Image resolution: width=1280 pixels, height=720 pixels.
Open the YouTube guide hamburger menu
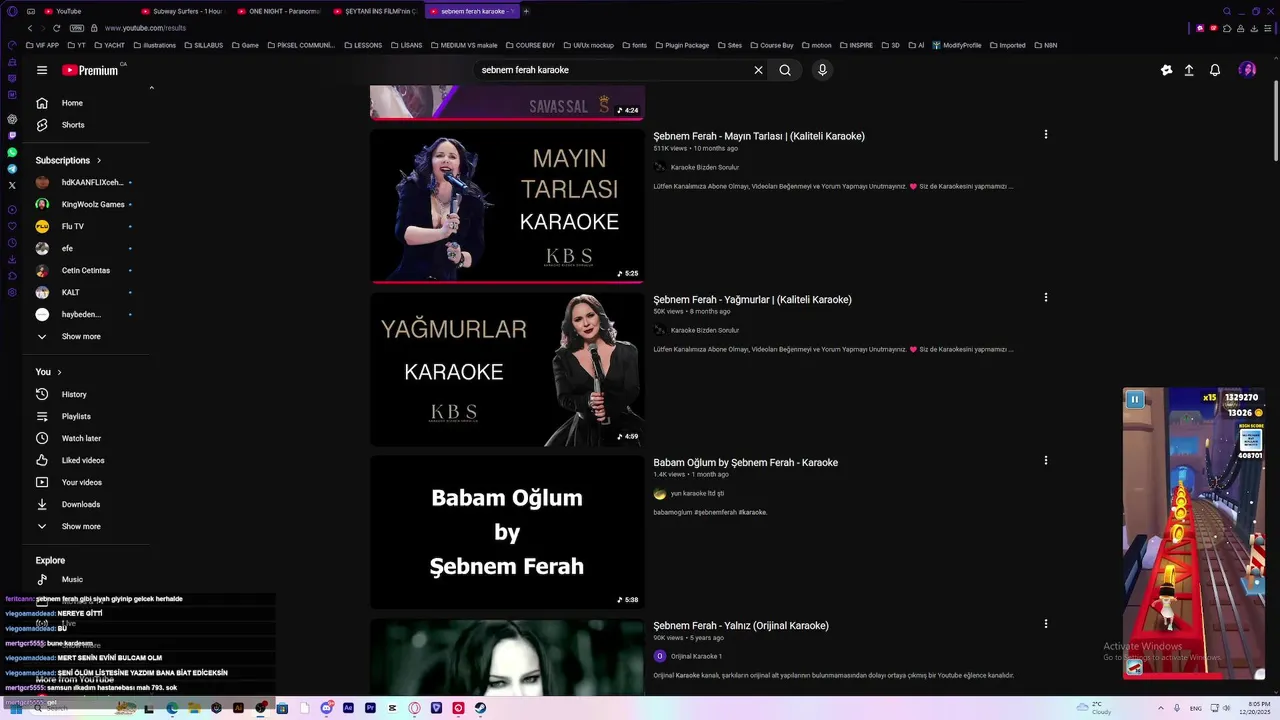tap(42, 70)
